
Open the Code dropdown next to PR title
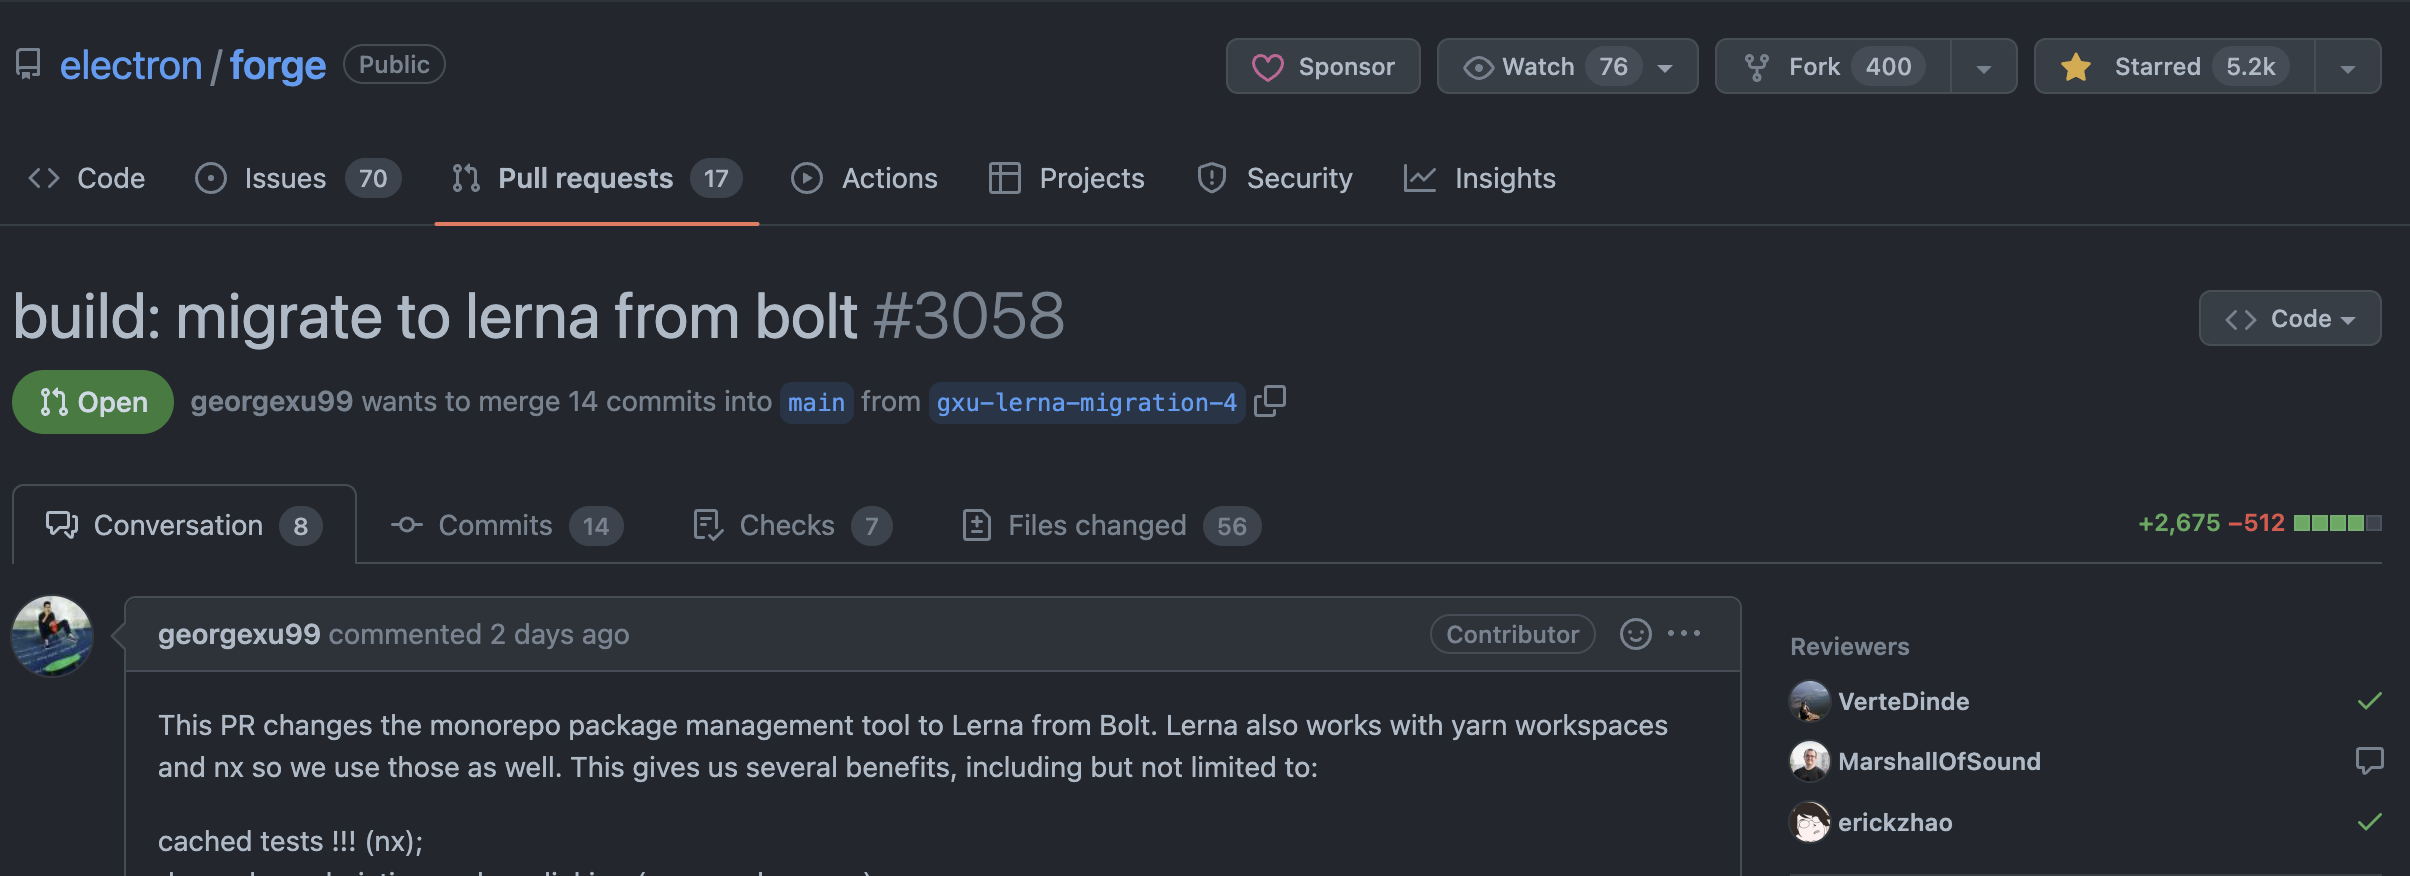pyautogui.click(x=2290, y=318)
